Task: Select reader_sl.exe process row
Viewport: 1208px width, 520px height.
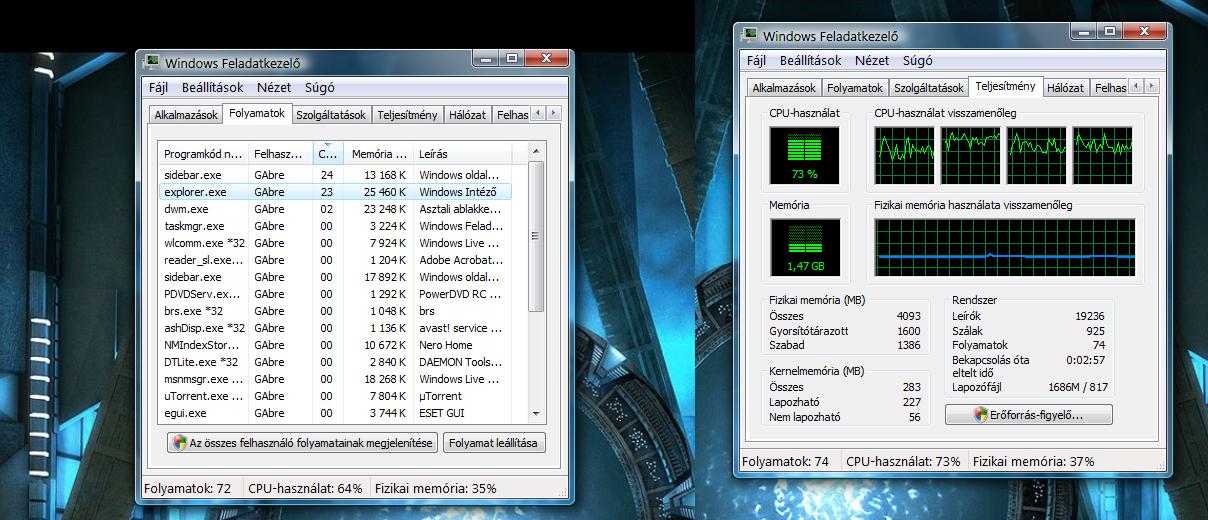Action: [x=335, y=260]
